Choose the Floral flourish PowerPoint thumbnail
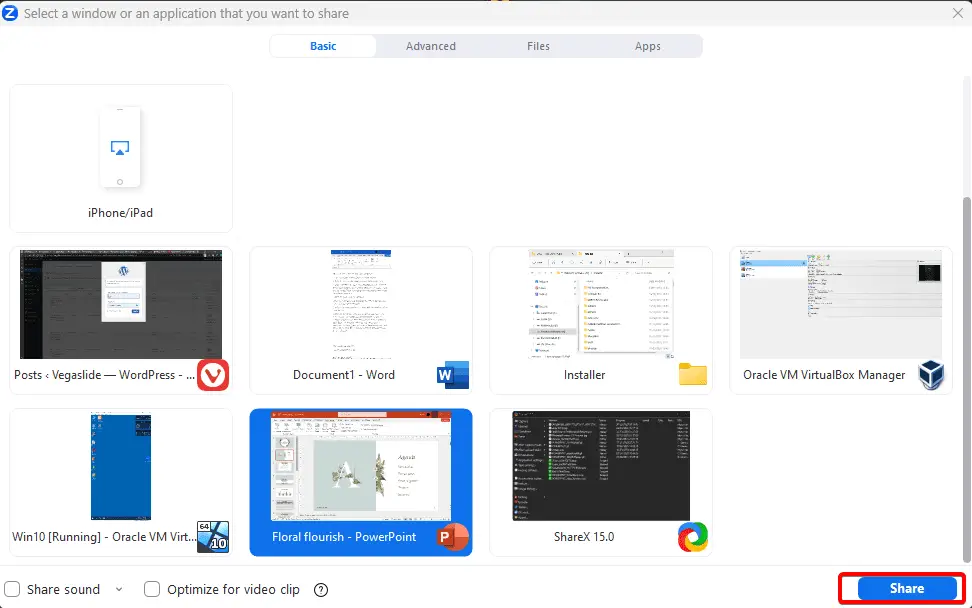972x608 pixels. coord(361,466)
